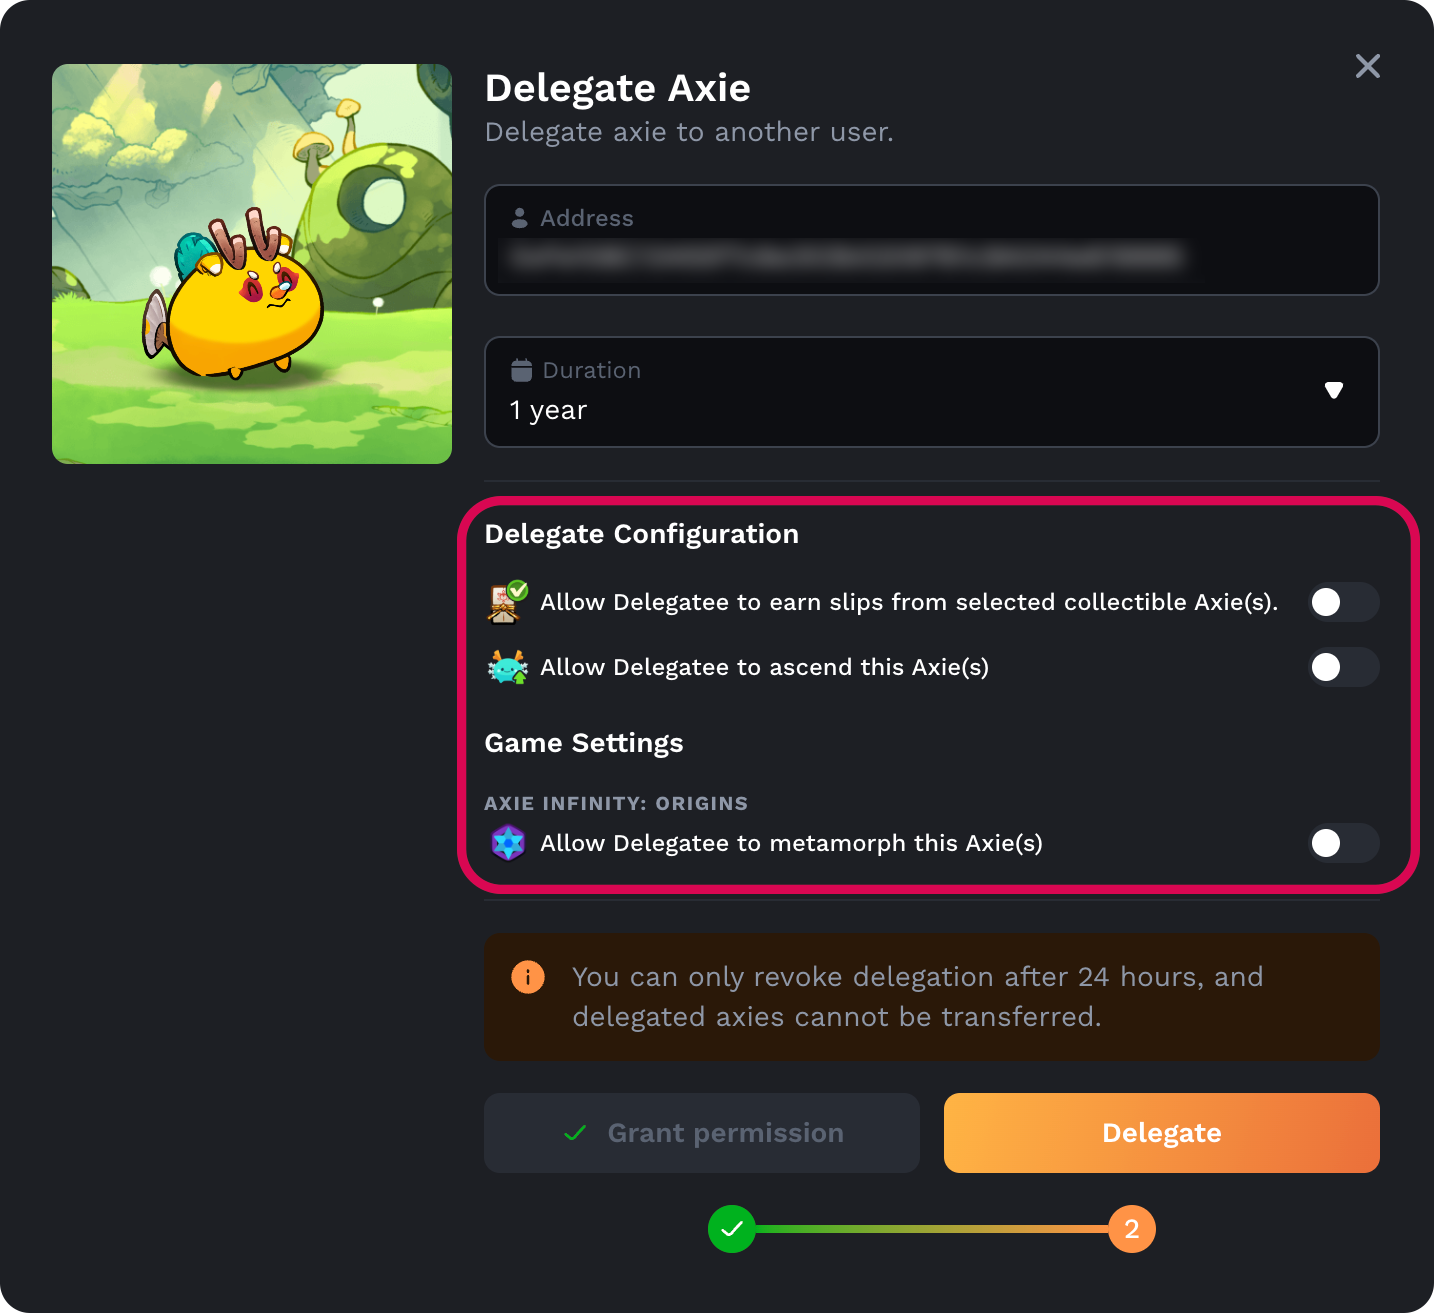
Task: Enable earning slips for the delegatee
Action: coord(1344,602)
